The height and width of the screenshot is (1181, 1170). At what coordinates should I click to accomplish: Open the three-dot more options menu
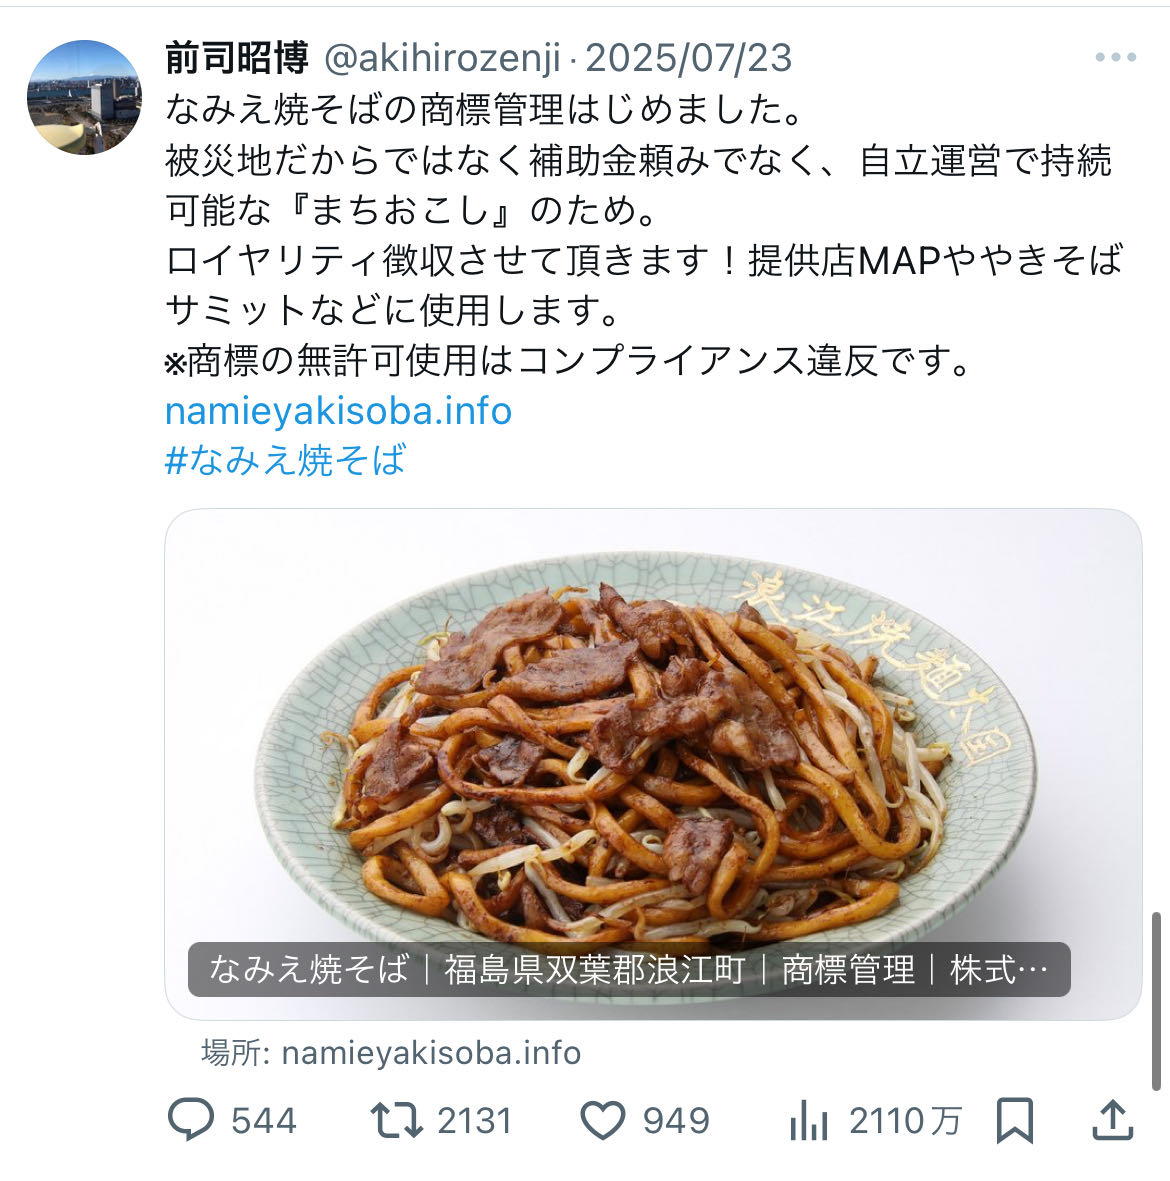(1116, 57)
